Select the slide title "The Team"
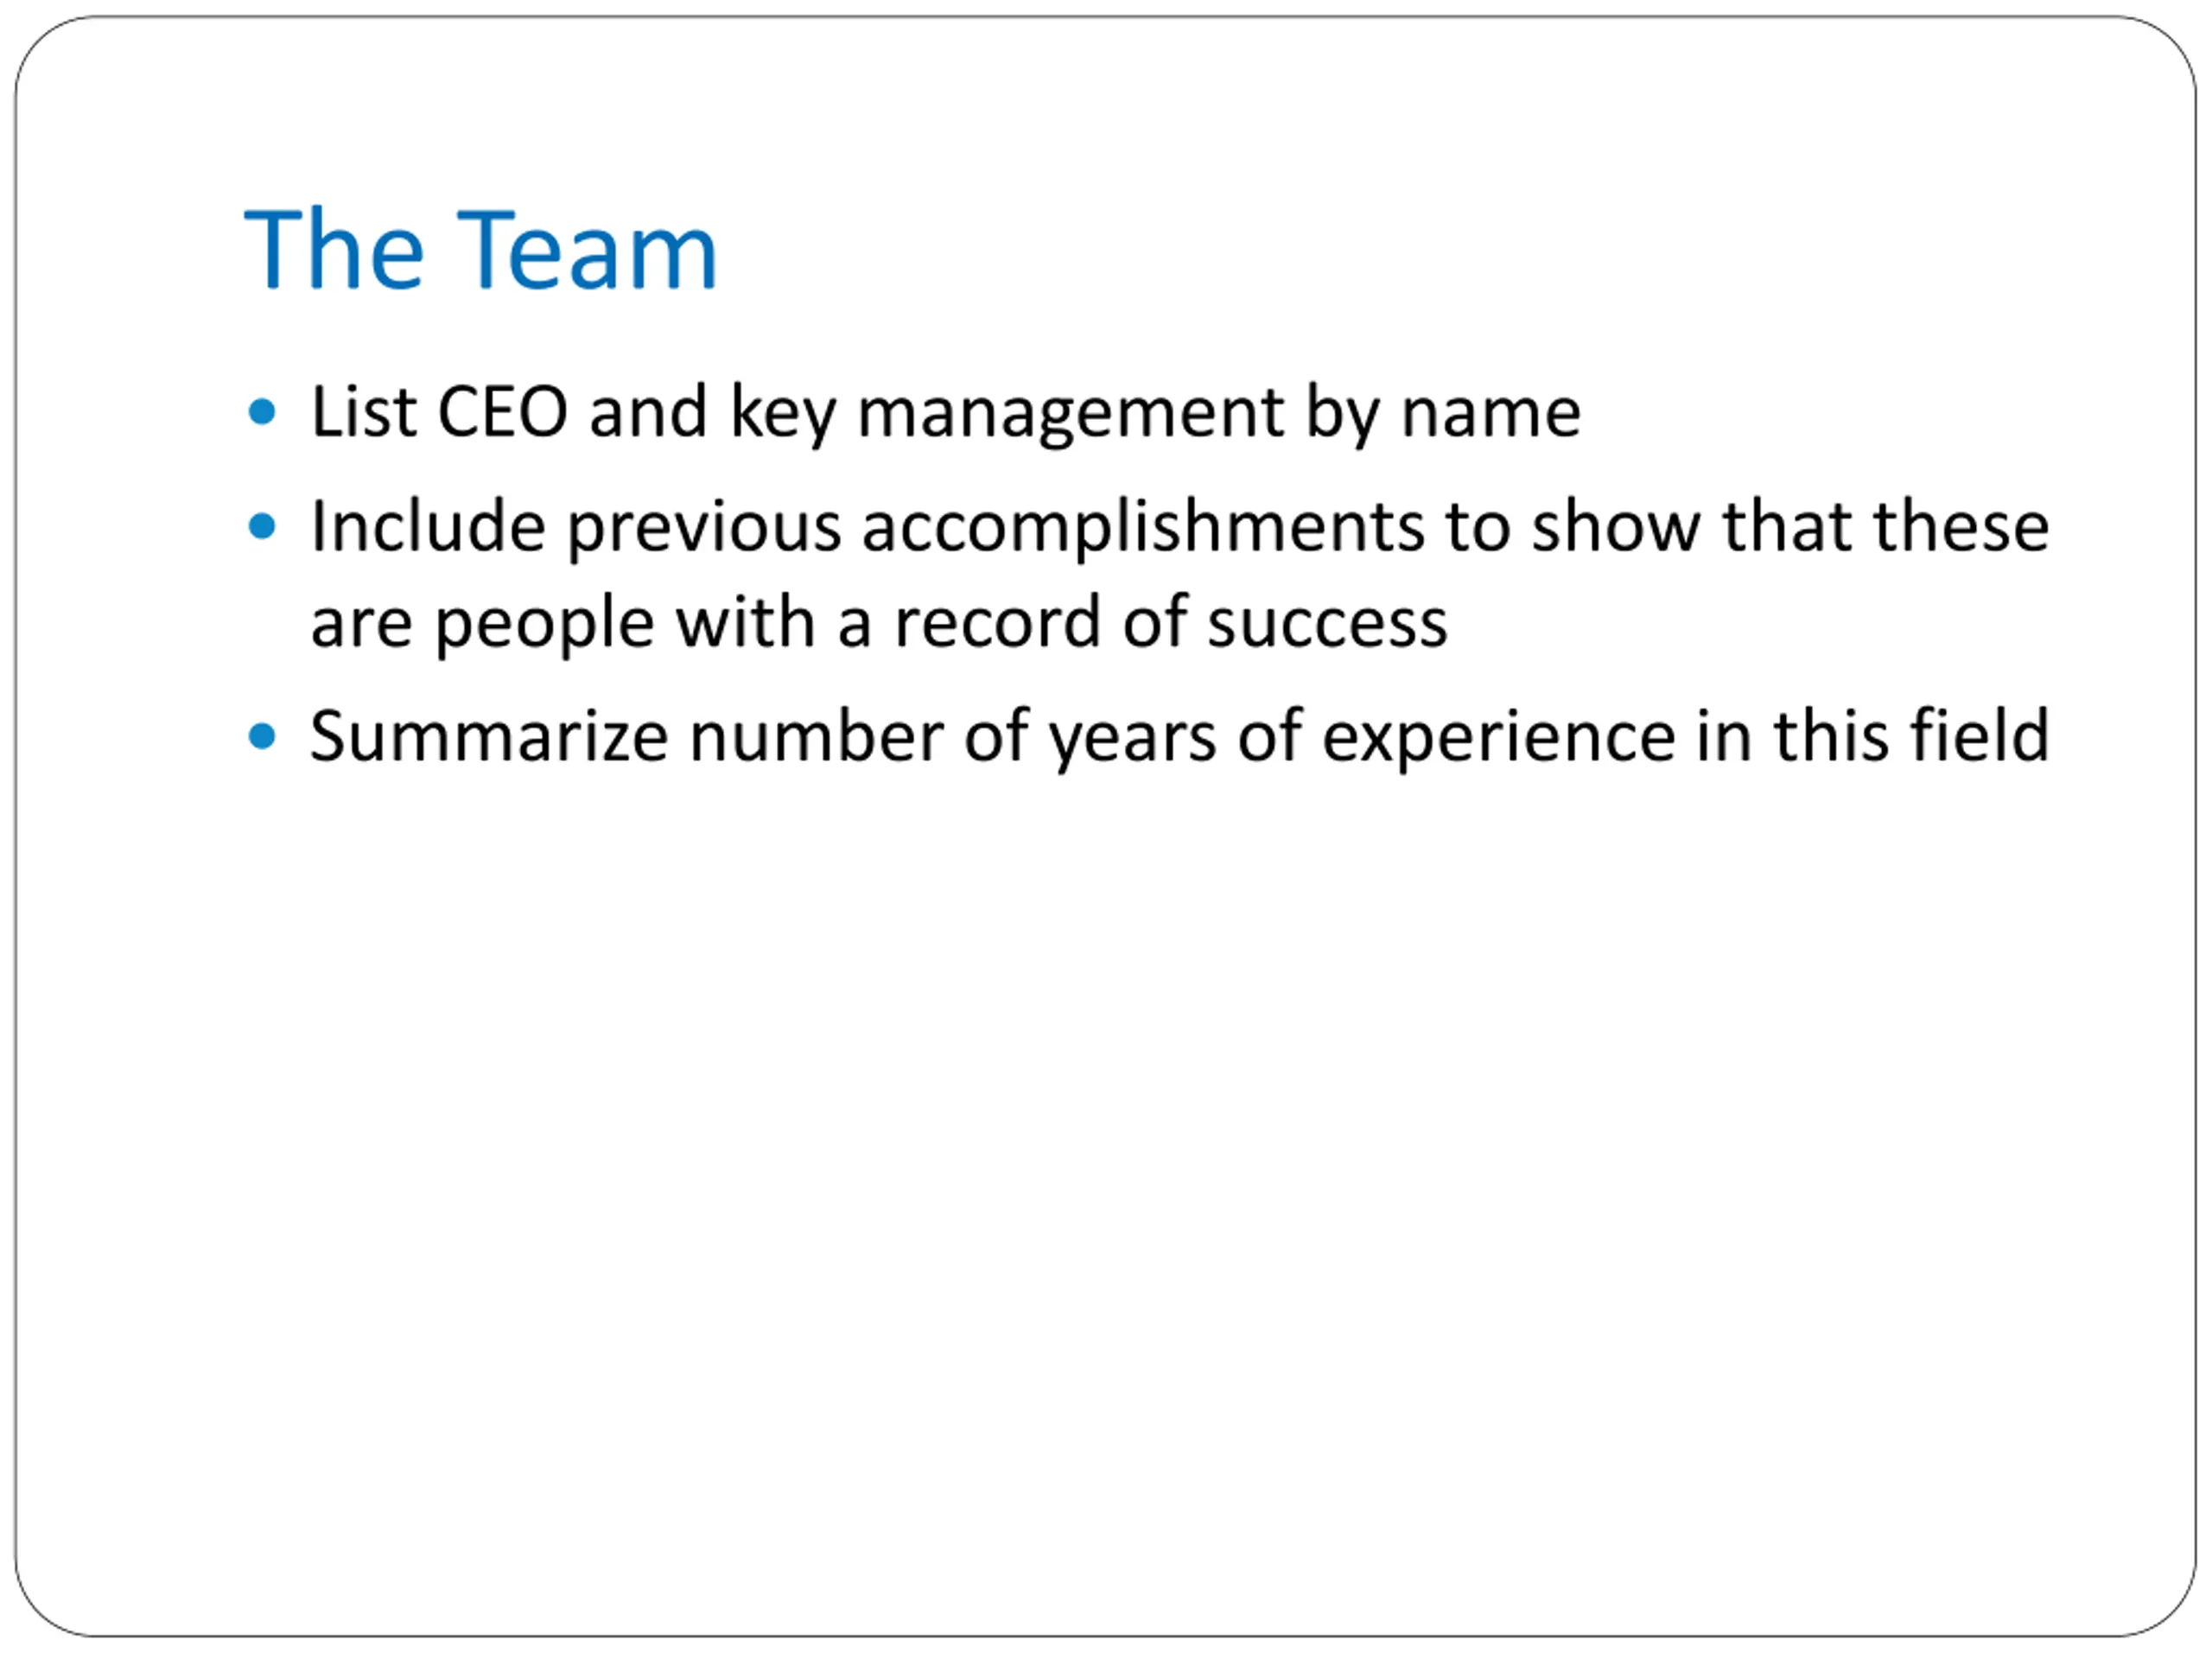2212x1659 pixels. coord(481,250)
